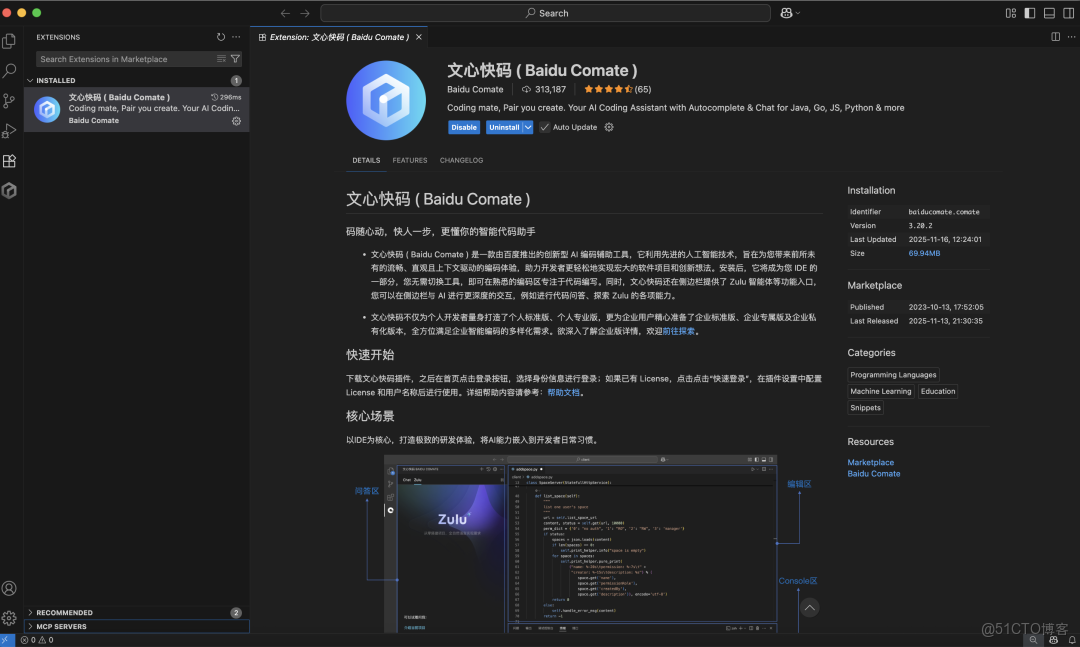Screen dimensions: 1080x647
Task: Switch to the CHANGELOG tab
Action: (x=461, y=160)
